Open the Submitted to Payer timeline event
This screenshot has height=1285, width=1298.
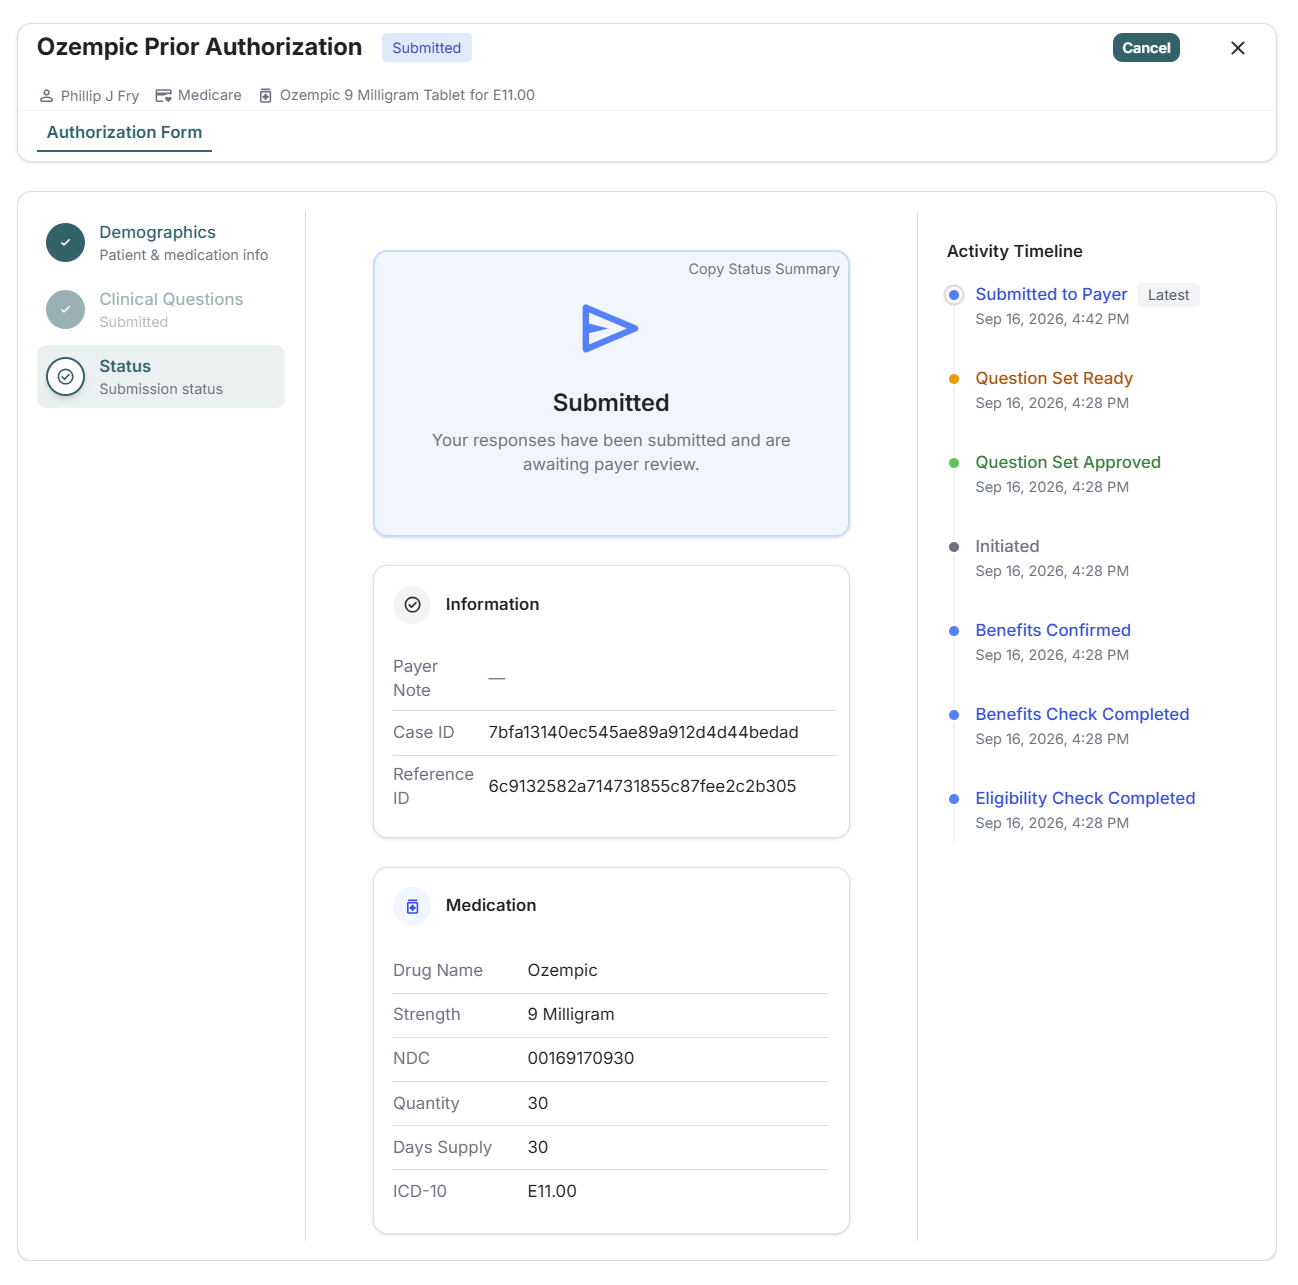coord(1051,294)
